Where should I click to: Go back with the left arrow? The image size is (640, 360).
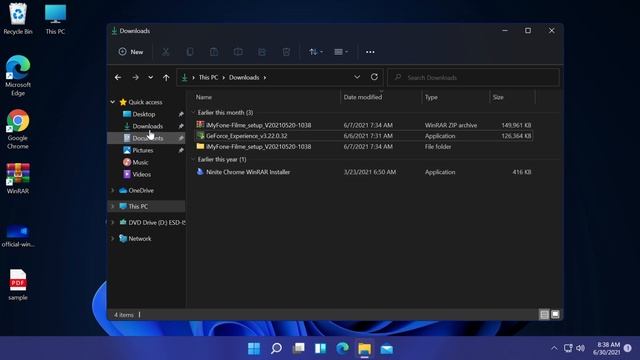tap(118, 77)
